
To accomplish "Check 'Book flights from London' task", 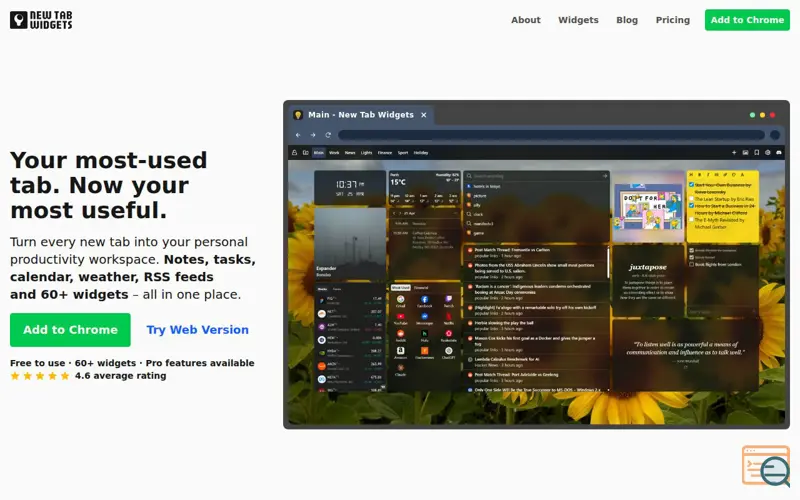I will [691, 264].
